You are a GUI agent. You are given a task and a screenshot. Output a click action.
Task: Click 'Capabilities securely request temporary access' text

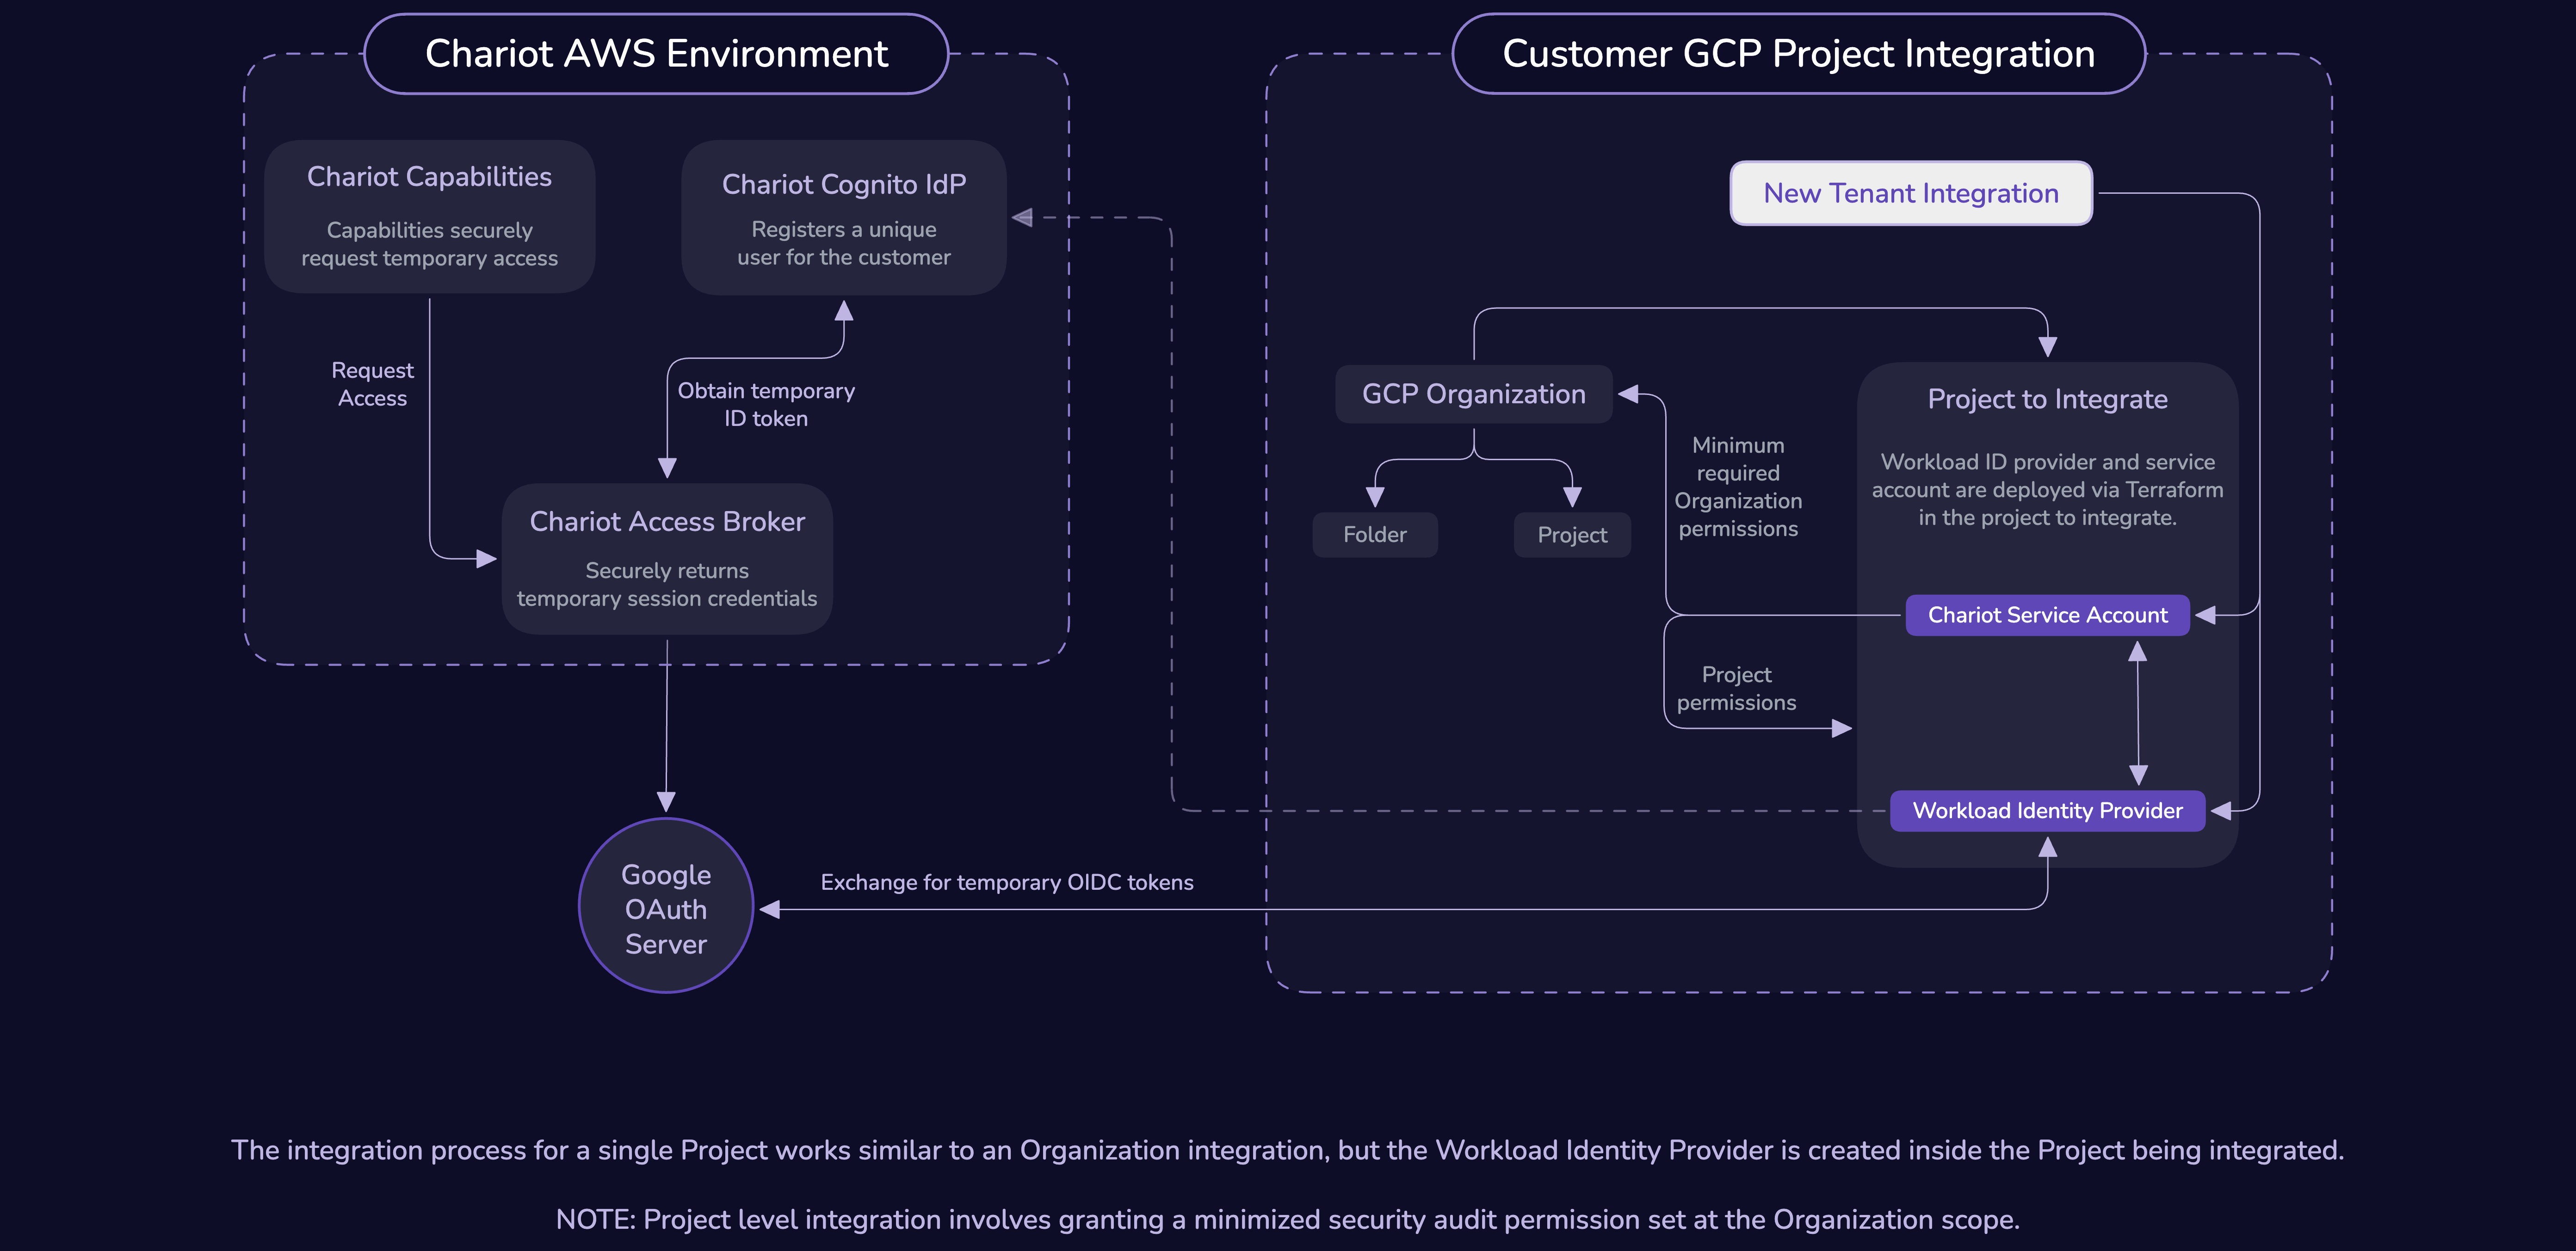pos(430,244)
